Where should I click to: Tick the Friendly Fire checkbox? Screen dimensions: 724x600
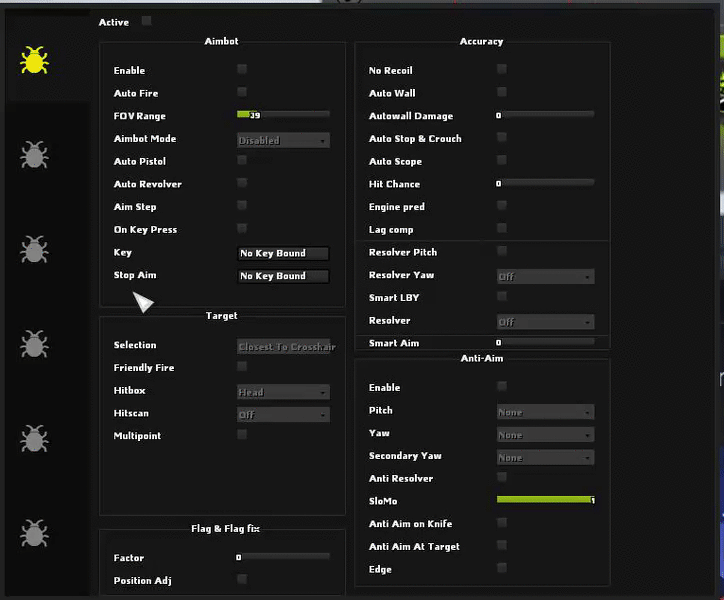[x=242, y=367]
